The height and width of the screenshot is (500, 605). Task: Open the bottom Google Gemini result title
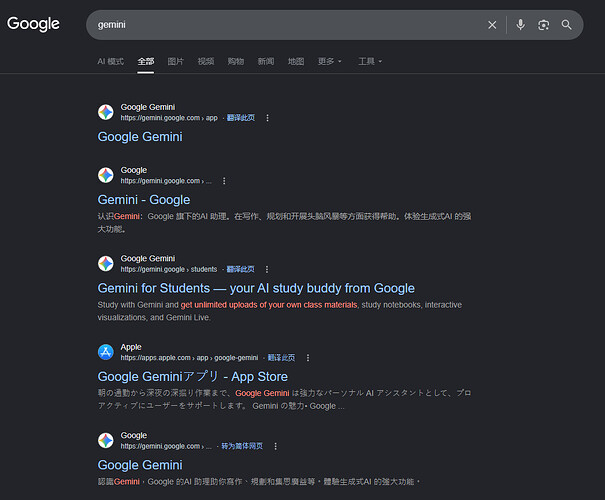click(x=140, y=465)
